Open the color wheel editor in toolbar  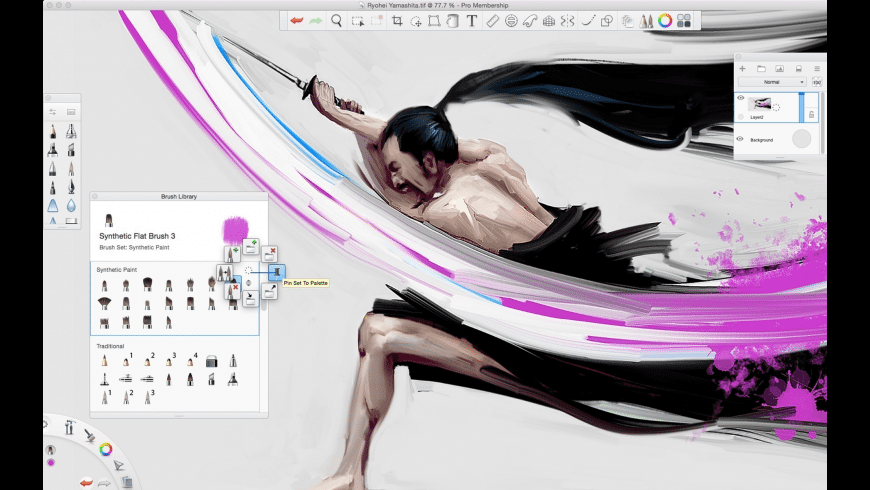[x=664, y=20]
